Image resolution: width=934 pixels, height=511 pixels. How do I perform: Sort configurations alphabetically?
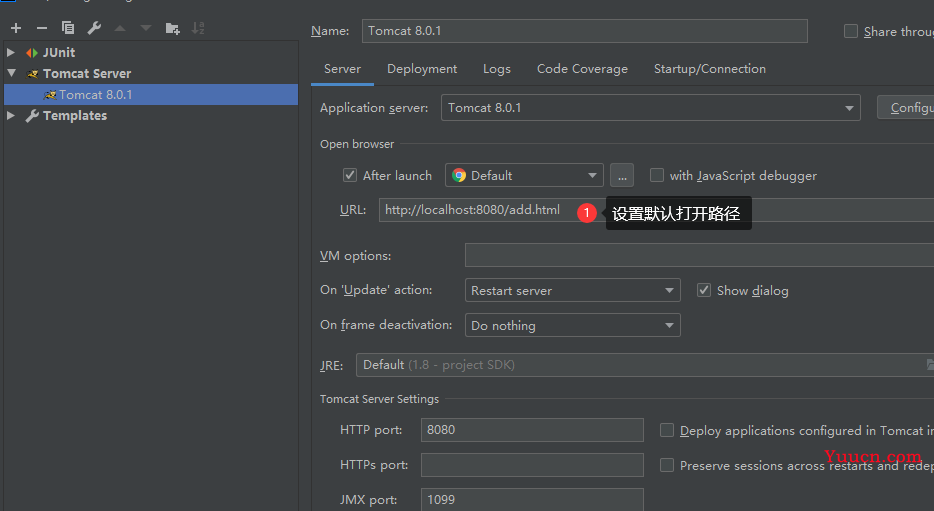198,28
